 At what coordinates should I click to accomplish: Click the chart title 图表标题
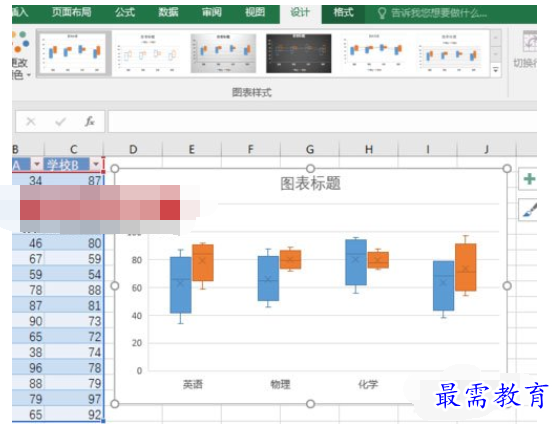pyautogui.click(x=310, y=184)
